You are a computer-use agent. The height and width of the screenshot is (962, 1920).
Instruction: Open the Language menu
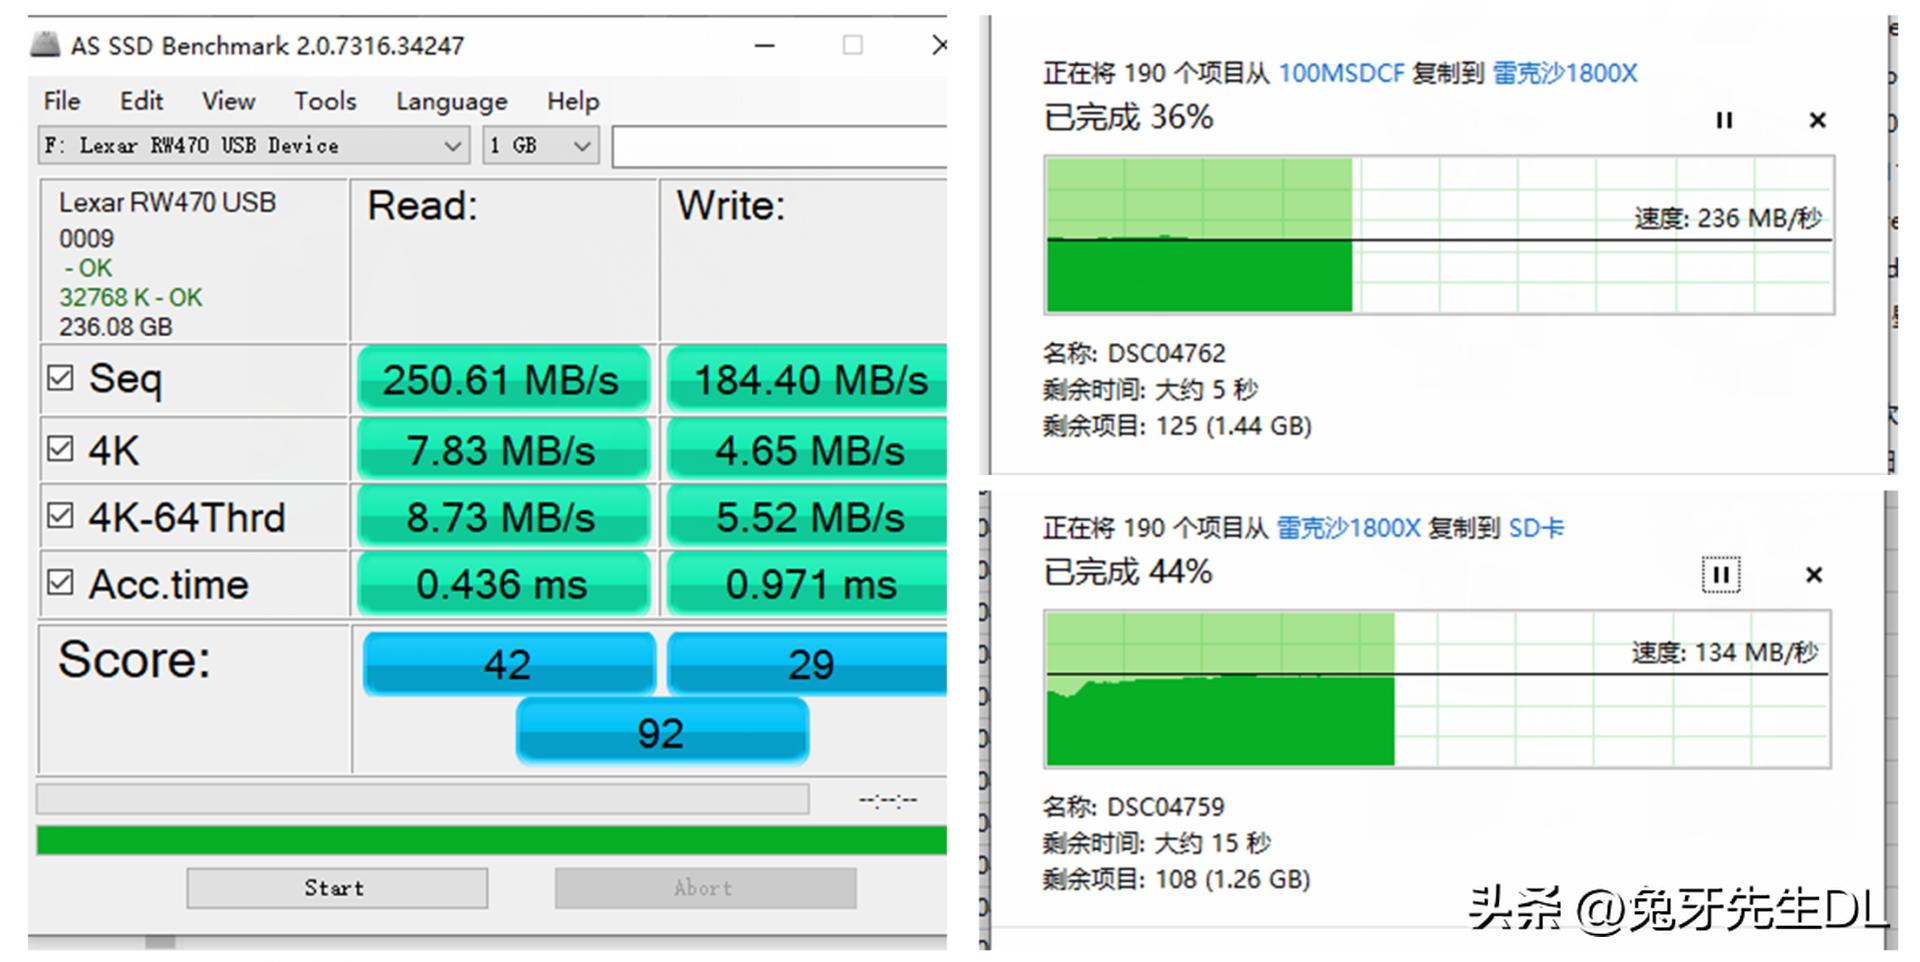(x=451, y=101)
